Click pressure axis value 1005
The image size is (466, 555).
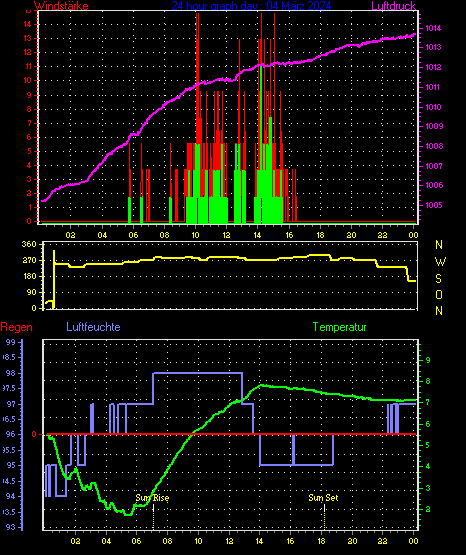[x=433, y=205]
